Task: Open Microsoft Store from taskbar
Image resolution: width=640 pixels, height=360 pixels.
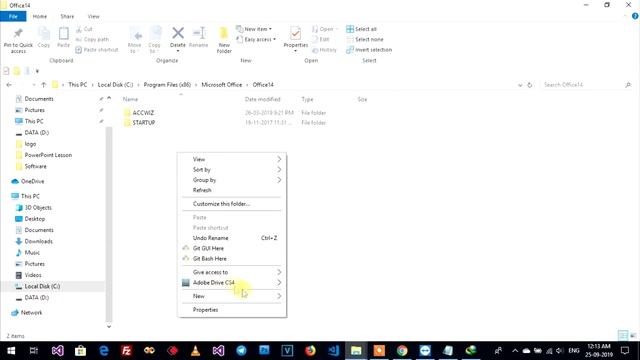Action: [80, 351]
